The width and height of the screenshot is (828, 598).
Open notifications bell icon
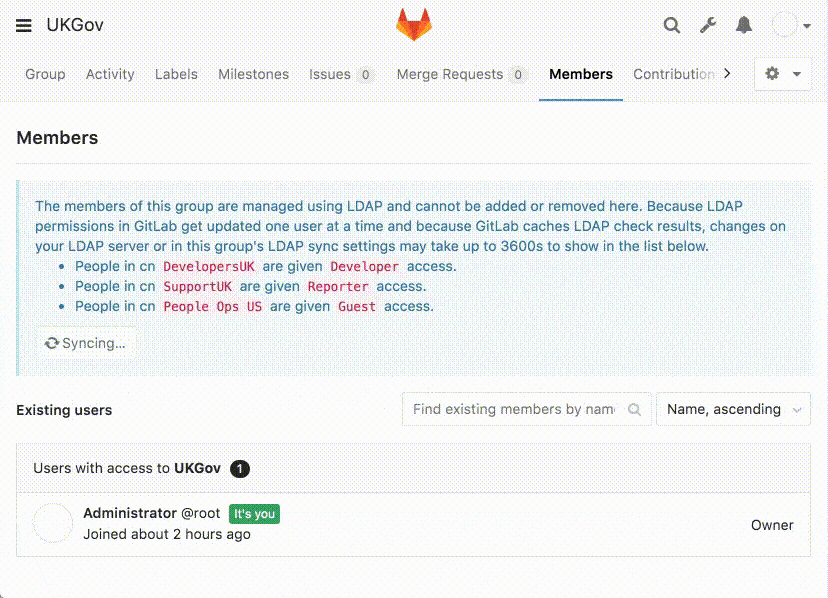click(x=744, y=26)
